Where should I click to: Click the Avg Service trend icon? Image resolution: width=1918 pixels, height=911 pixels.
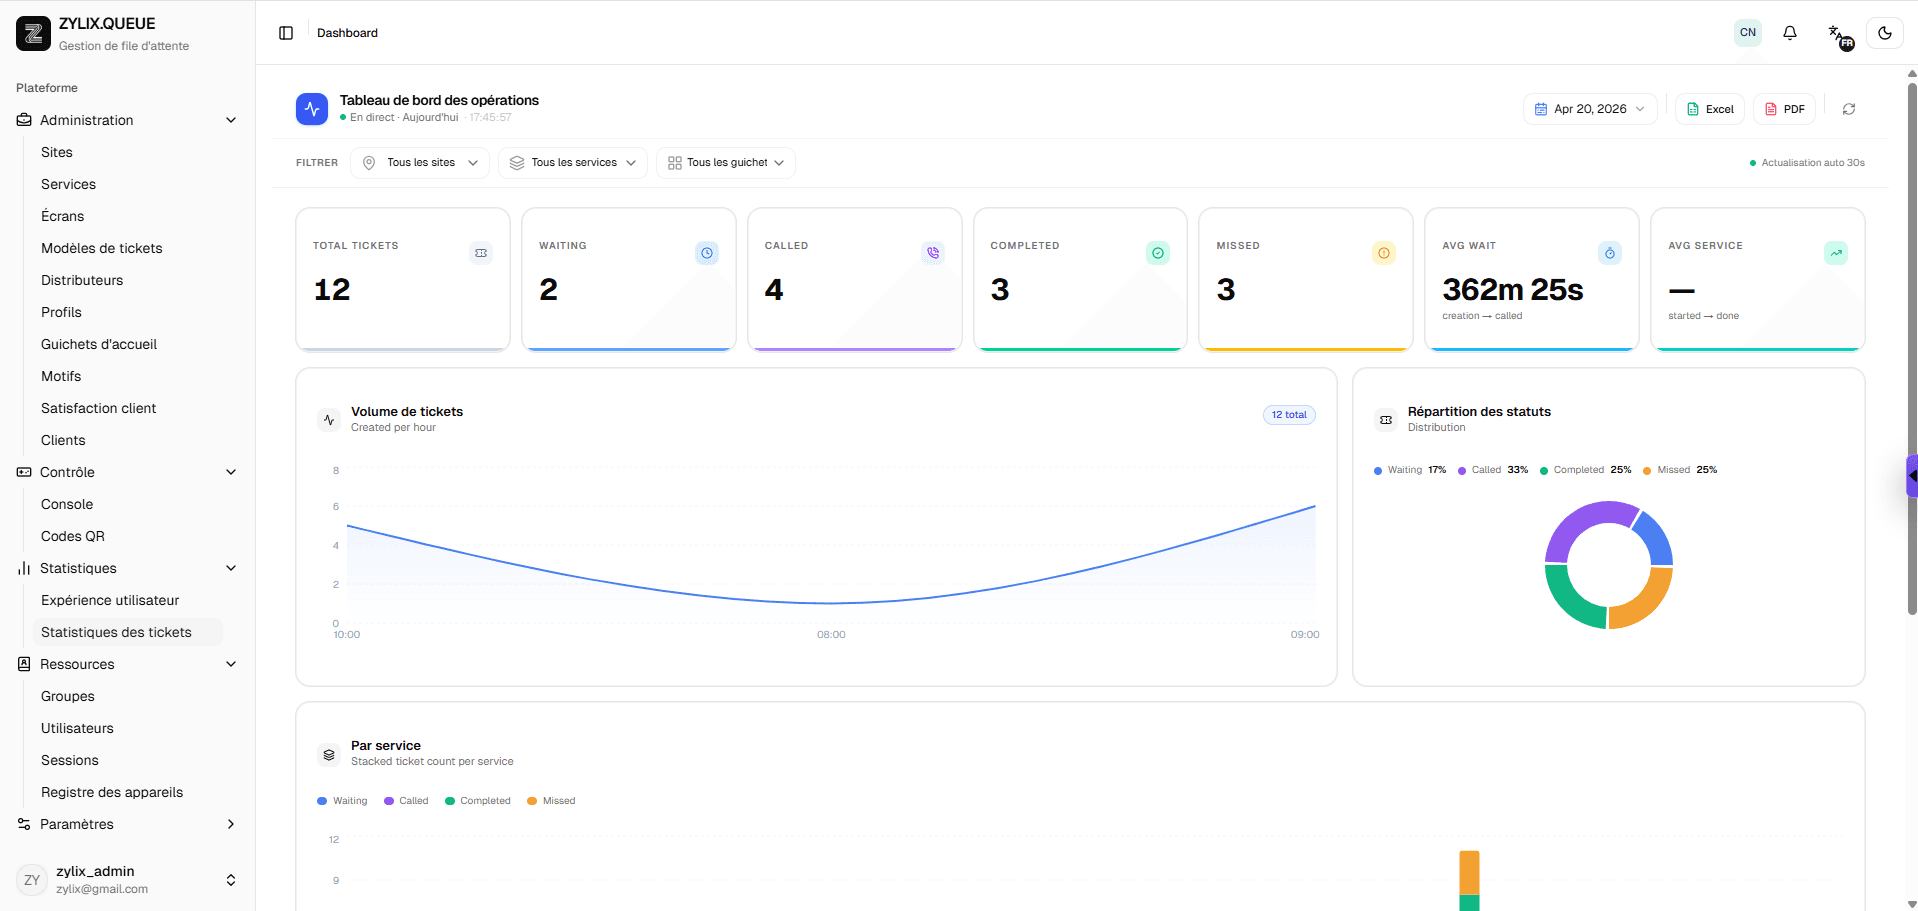1836,253
